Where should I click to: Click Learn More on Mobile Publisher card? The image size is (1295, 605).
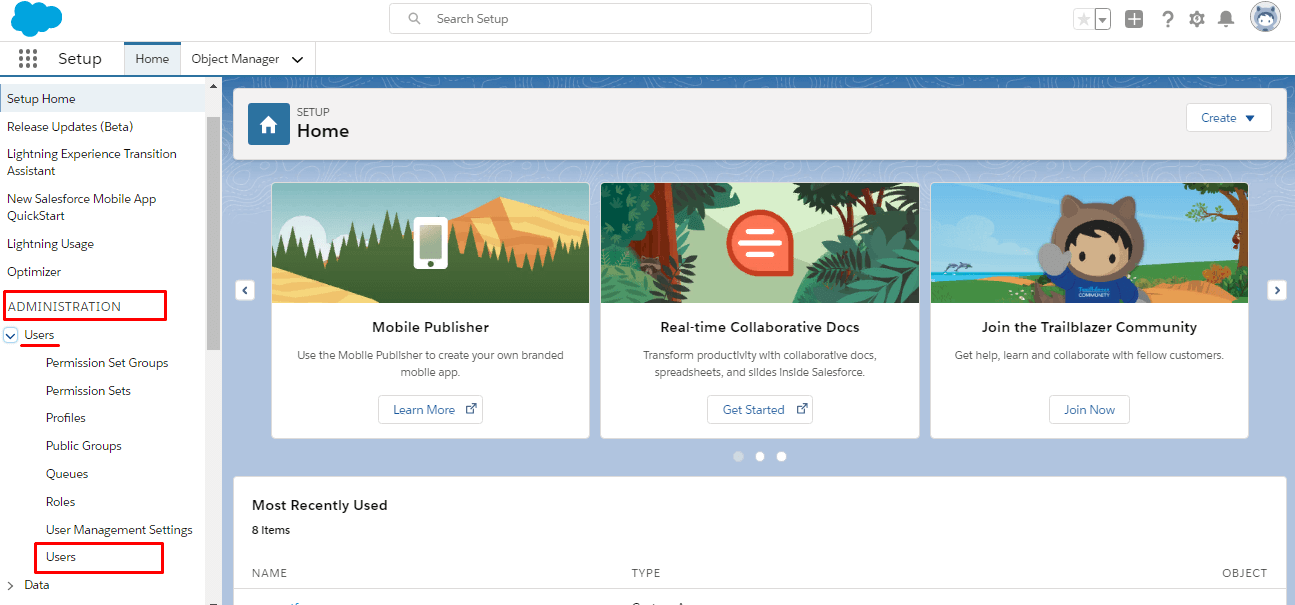(430, 410)
